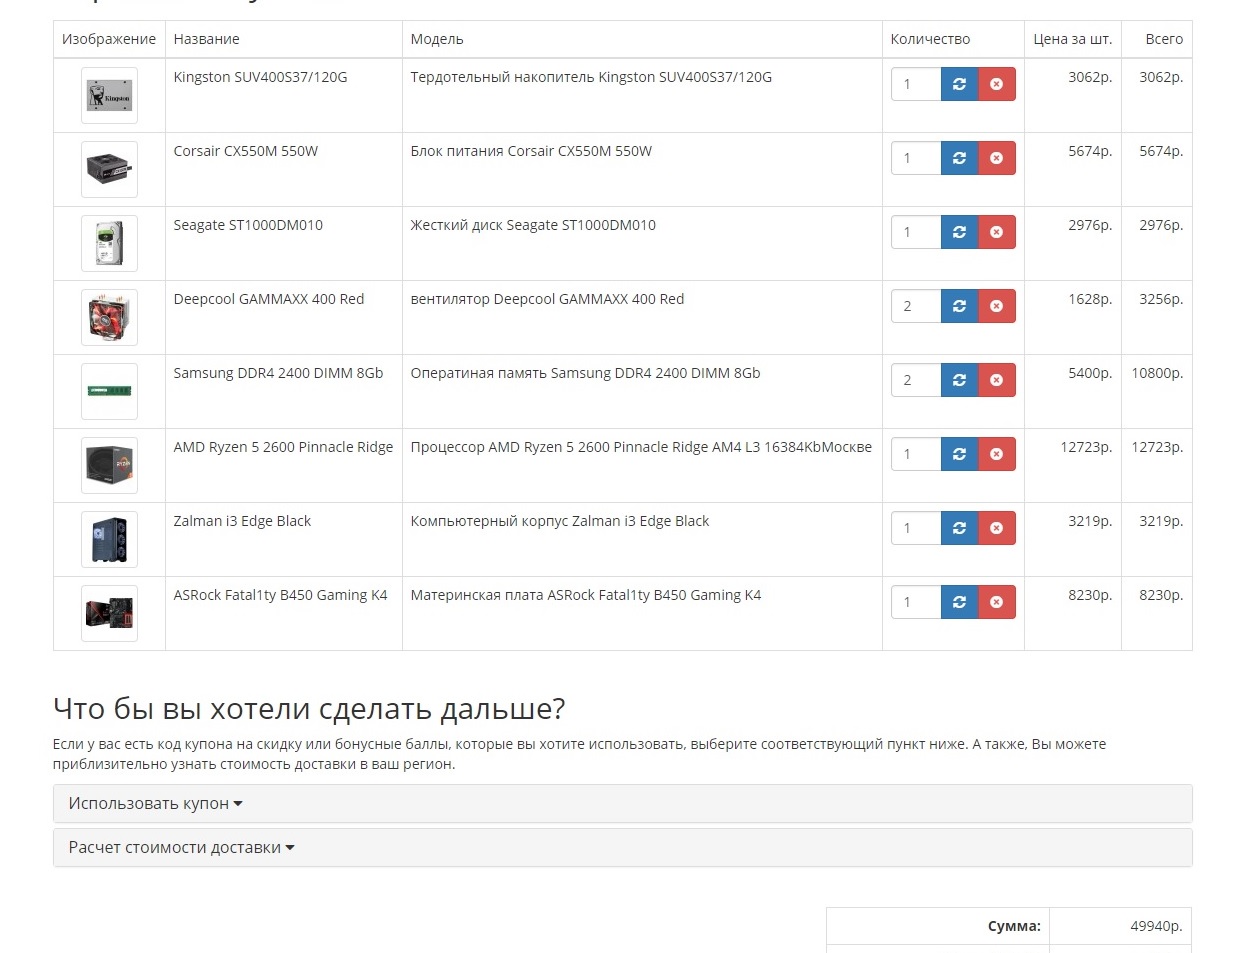Select Жесткий диск Seagate ST1000DM010 model text
The width and height of the screenshot is (1241, 953).
point(533,225)
